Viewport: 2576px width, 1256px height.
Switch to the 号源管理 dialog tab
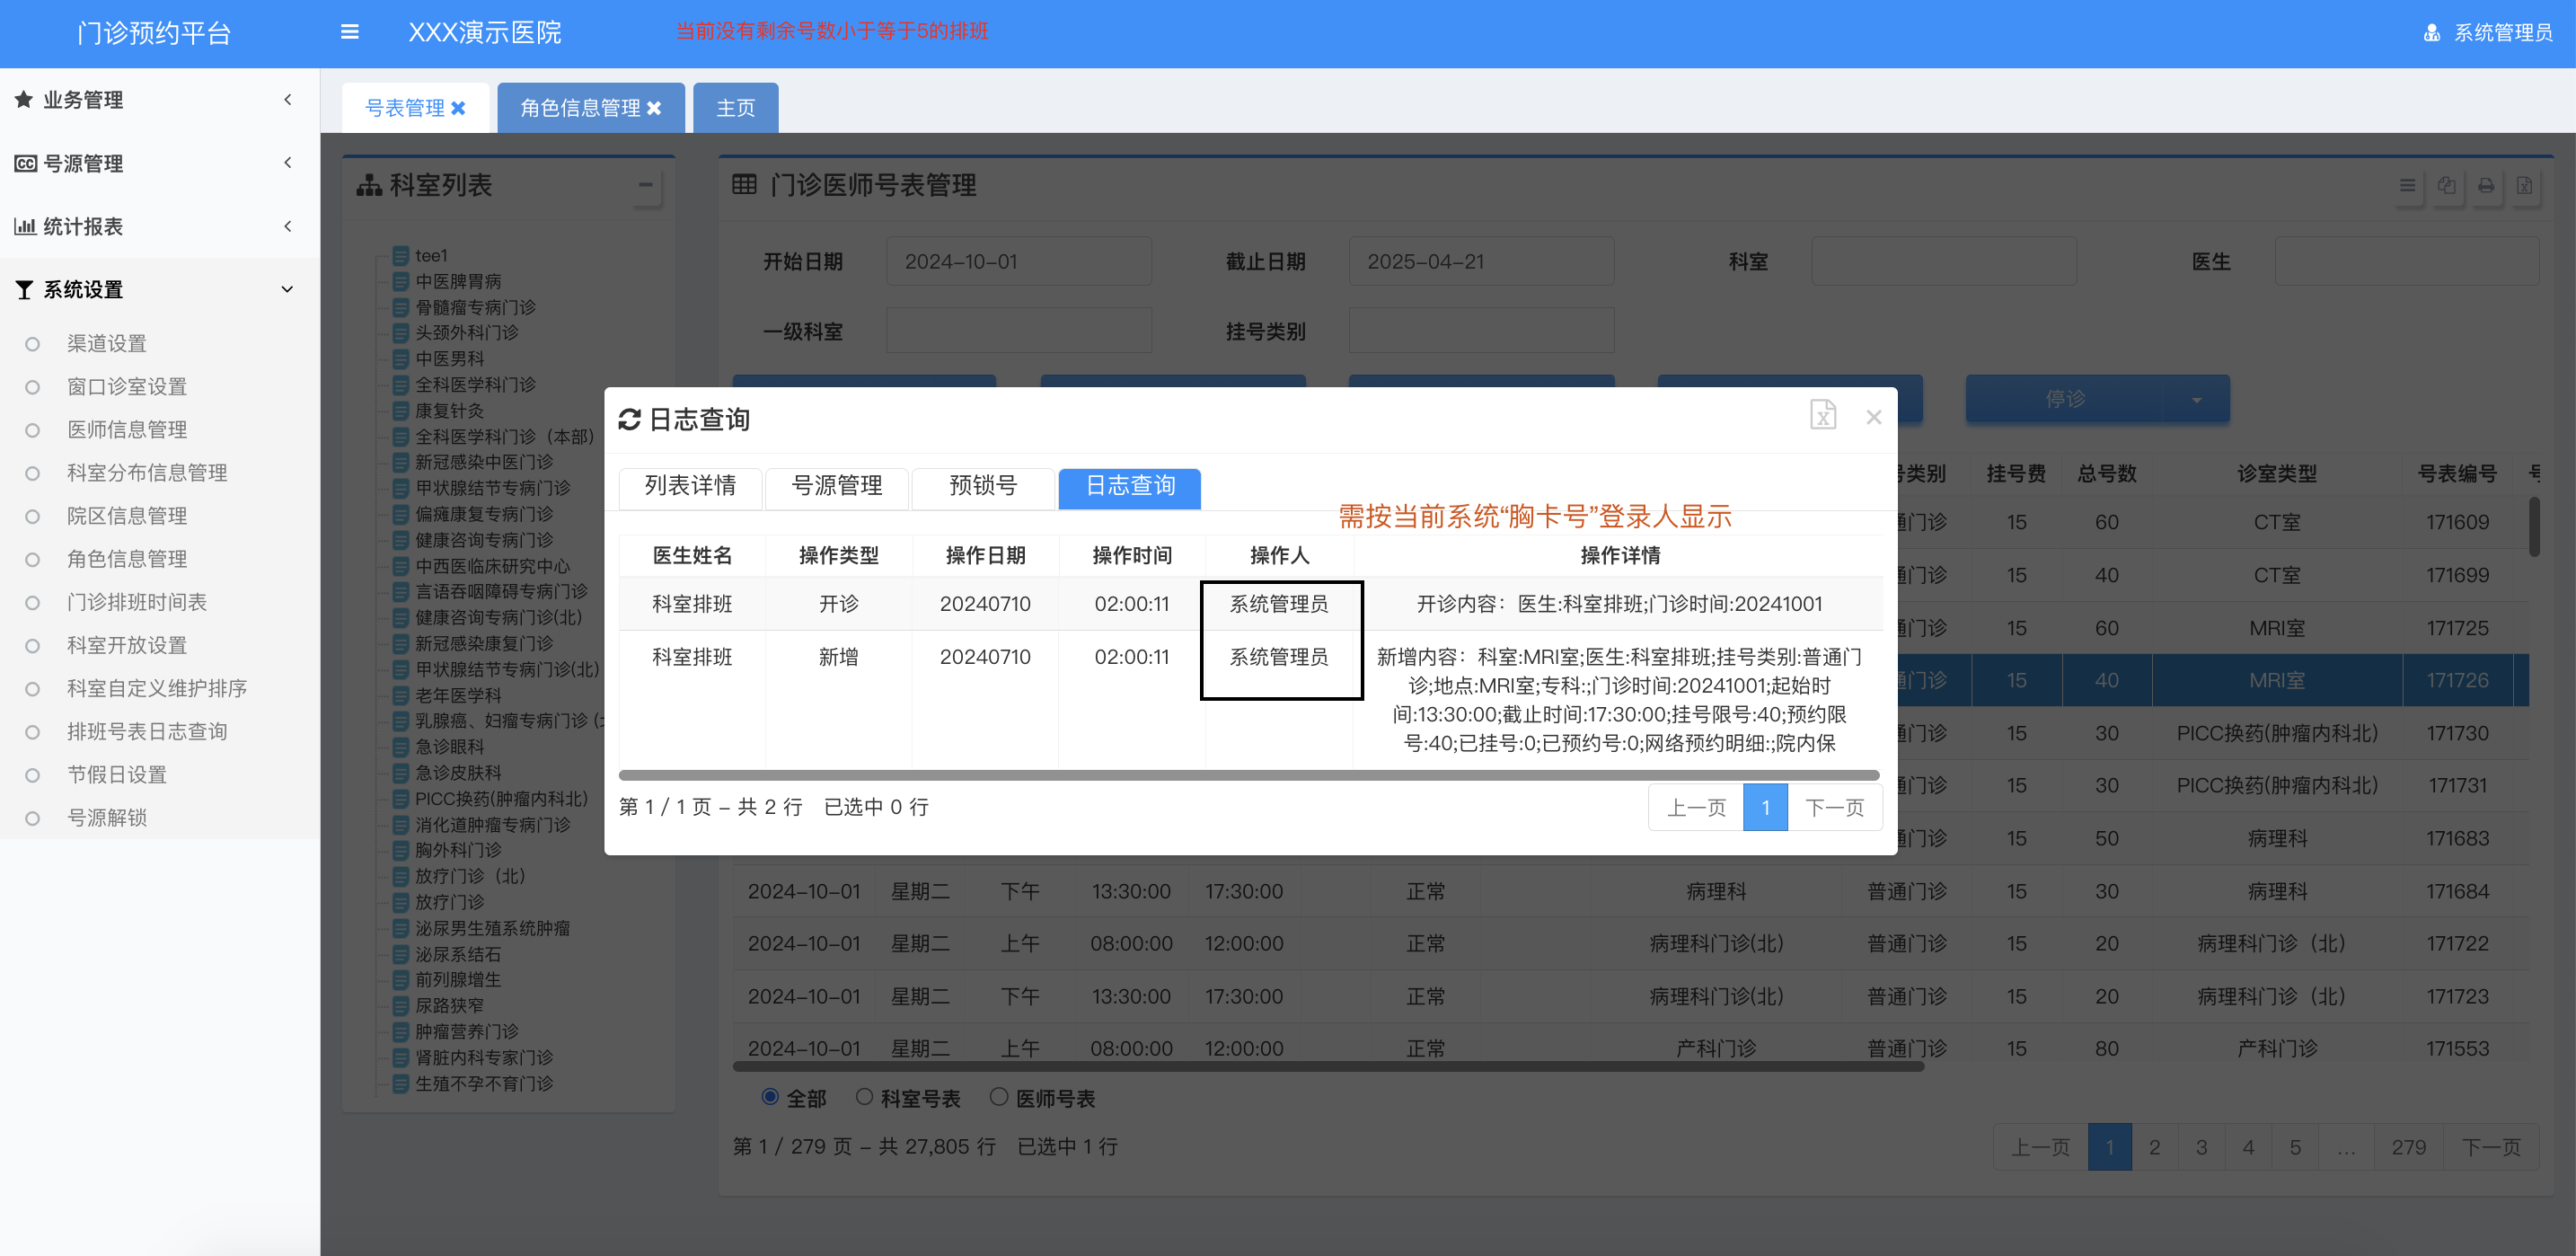click(836, 487)
